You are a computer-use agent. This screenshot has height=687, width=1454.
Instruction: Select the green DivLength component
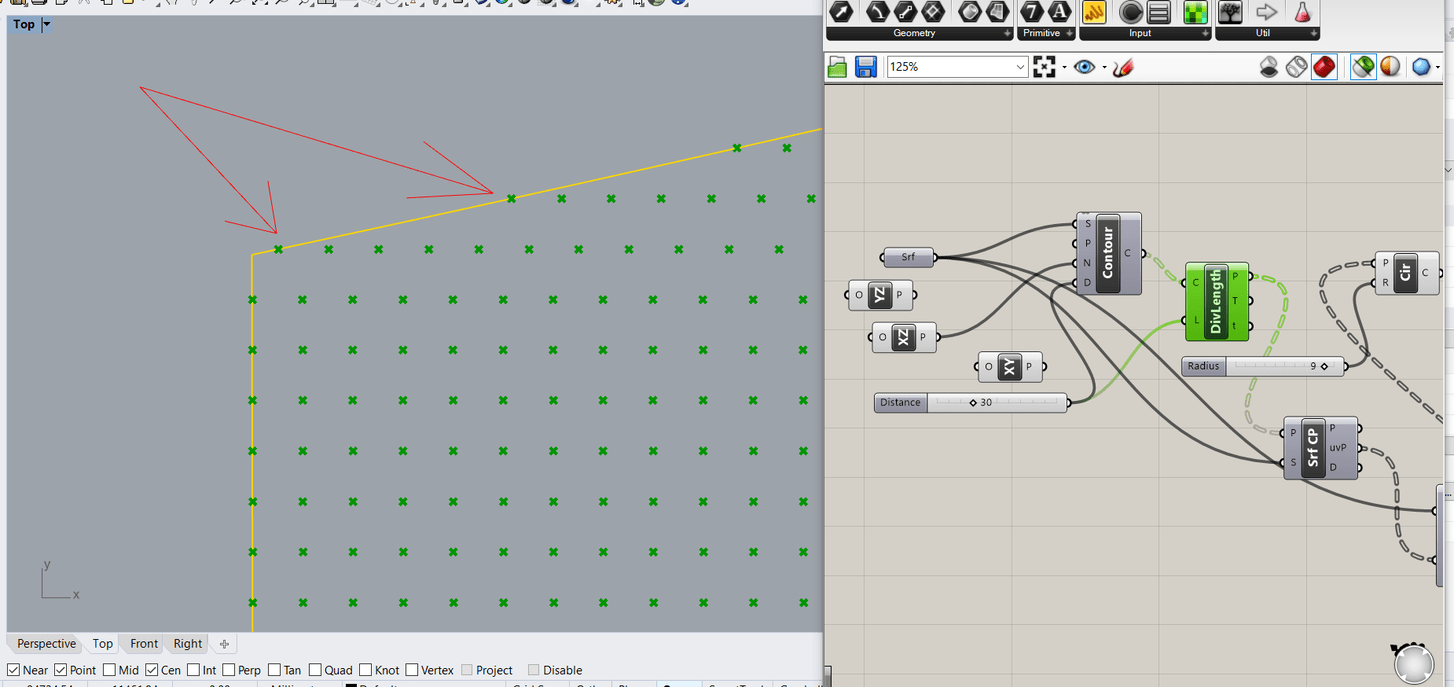(x=1217, y=301)
